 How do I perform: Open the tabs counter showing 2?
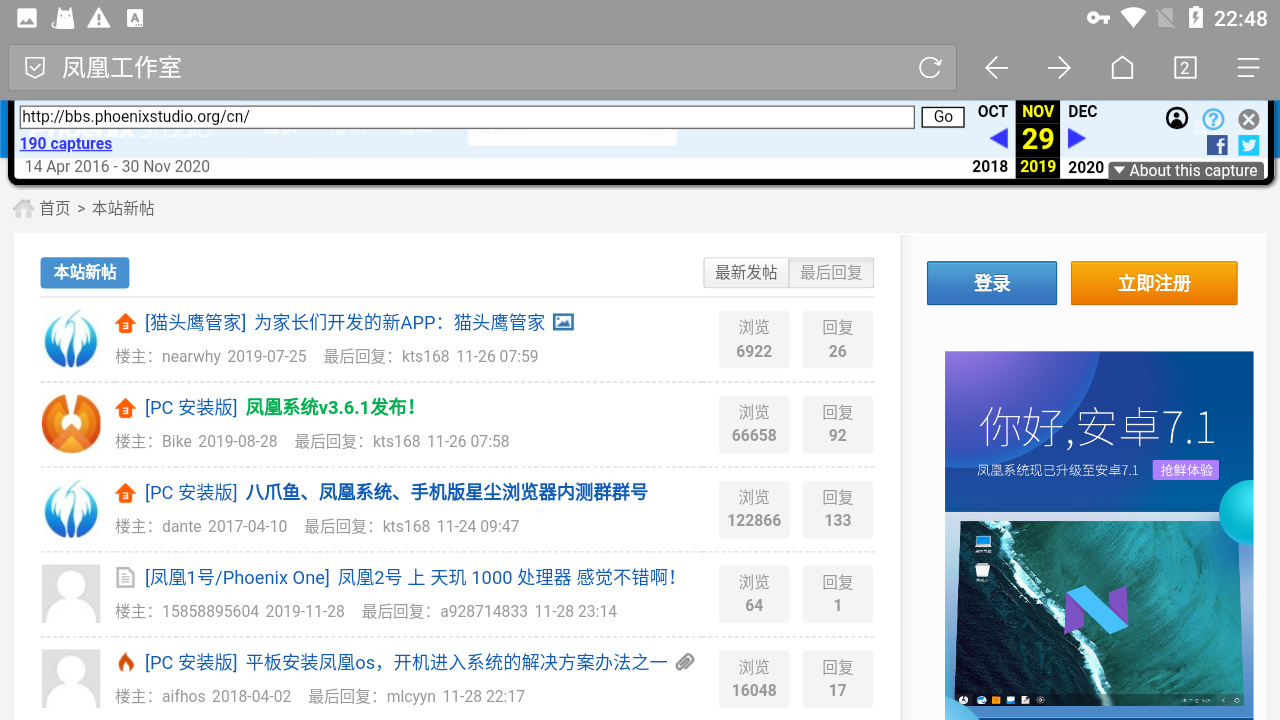(1185, 68)
